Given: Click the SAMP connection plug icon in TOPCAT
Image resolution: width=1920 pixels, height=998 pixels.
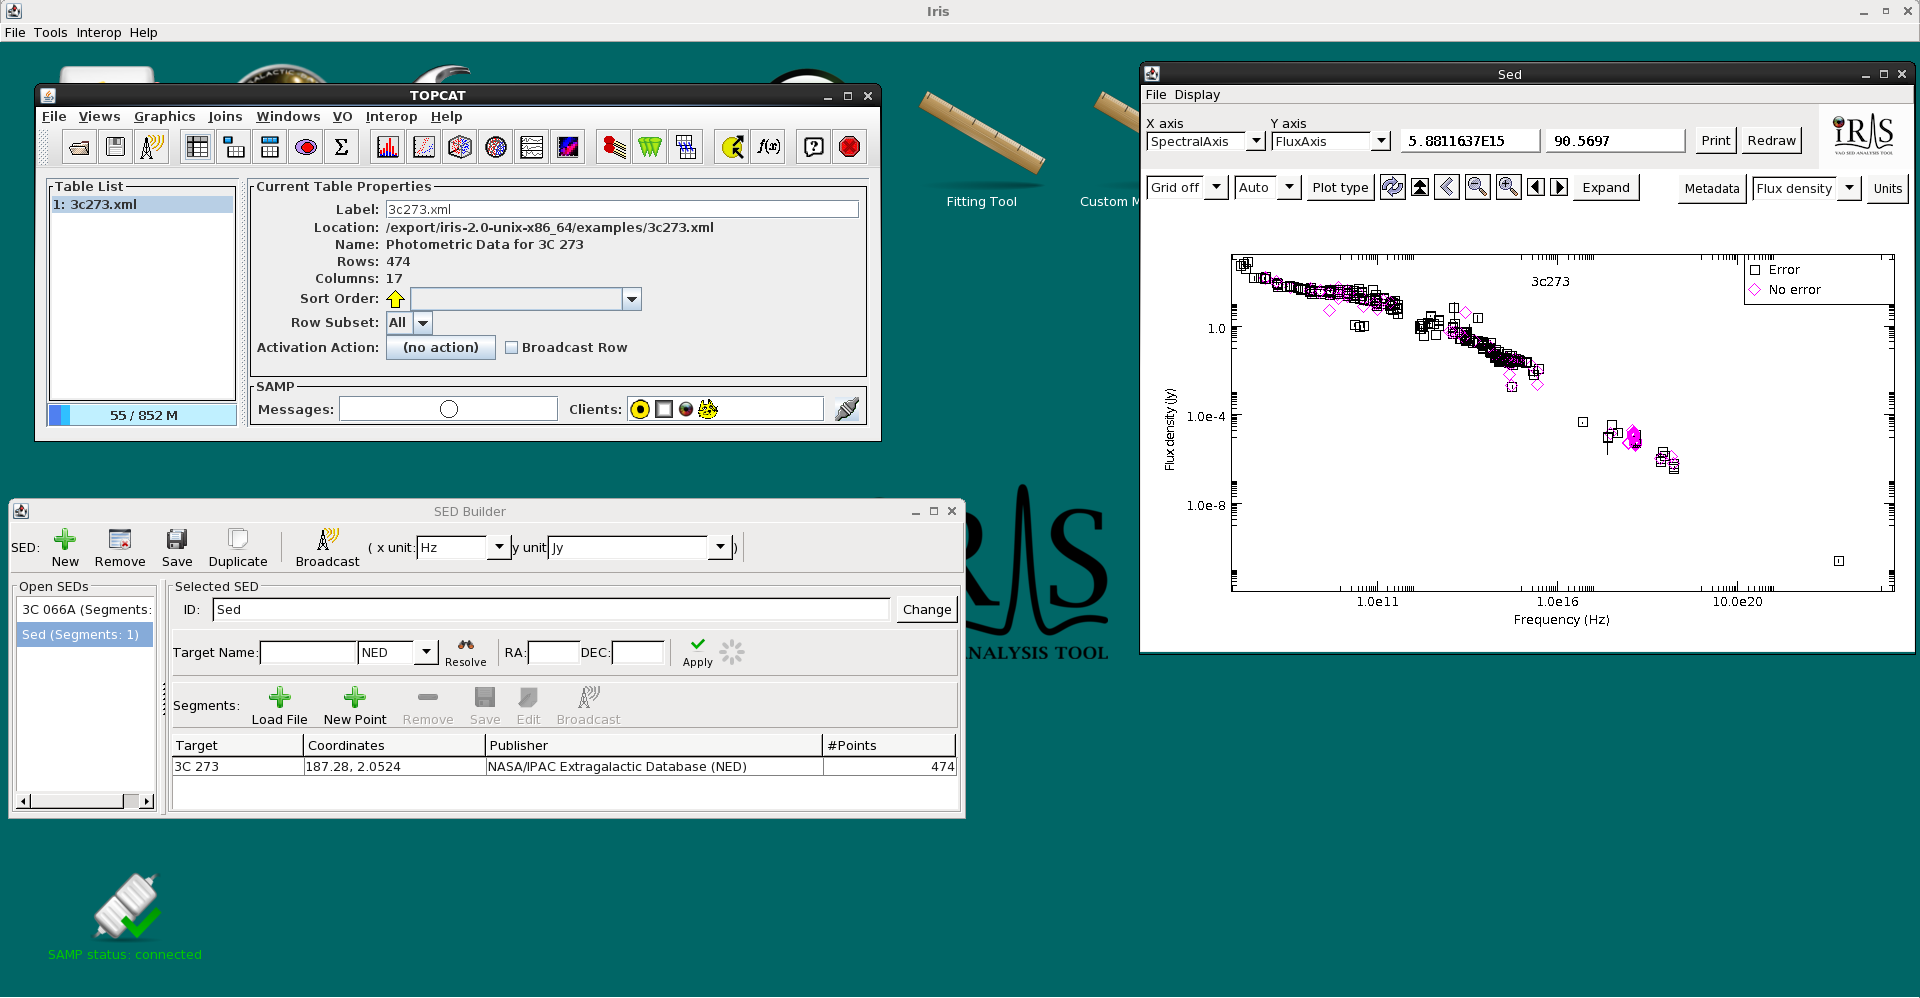Looking at the screenshot, I should tap(847, 409).
